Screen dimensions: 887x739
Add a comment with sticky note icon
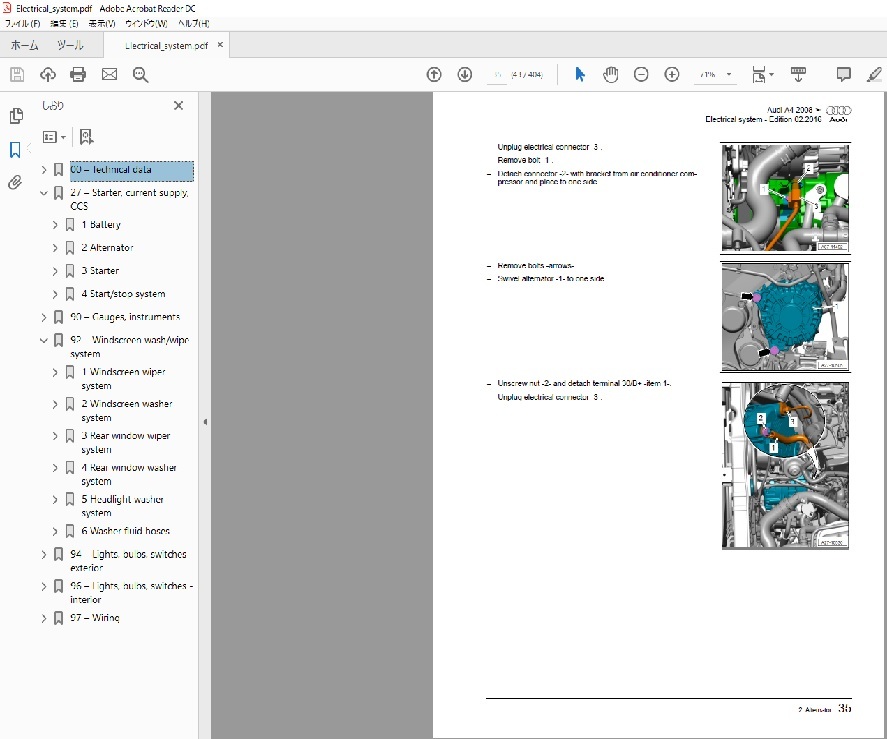(843, 74)
